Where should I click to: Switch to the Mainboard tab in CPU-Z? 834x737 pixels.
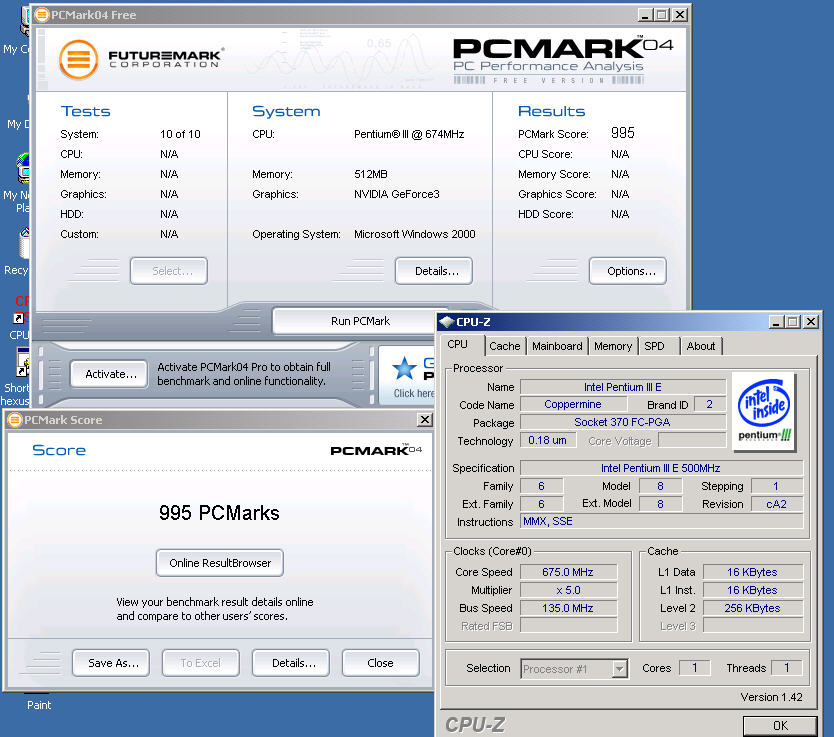tap(557, 346)
